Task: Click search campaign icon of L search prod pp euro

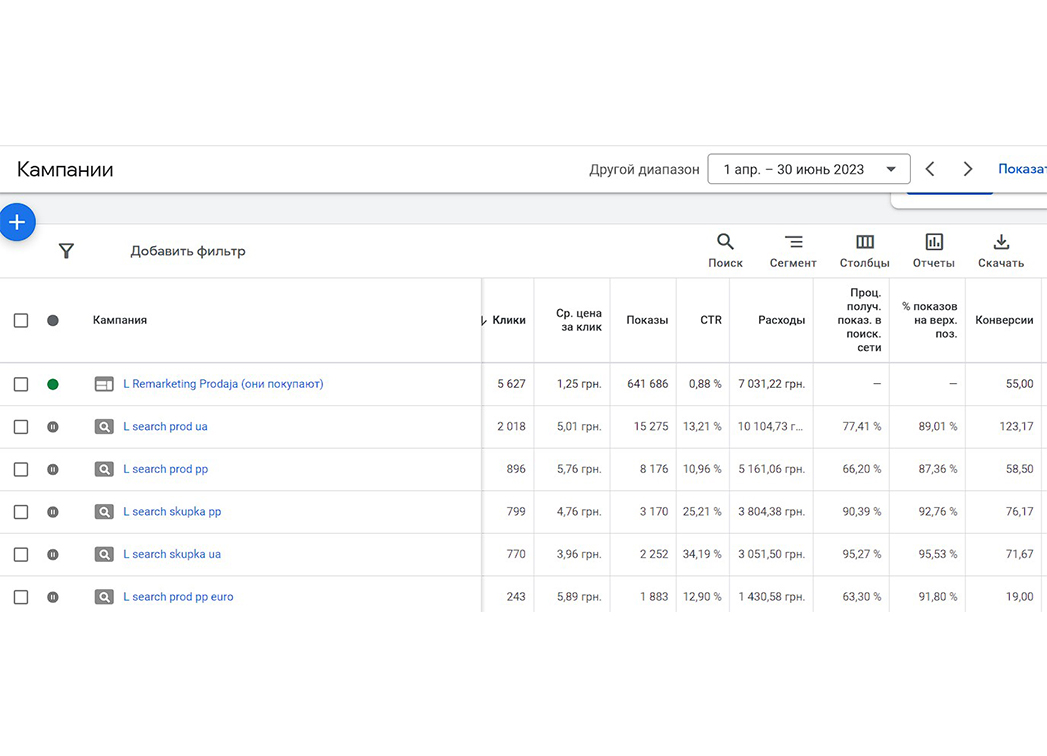Action: pyautogui.click(x=104, y=597)
